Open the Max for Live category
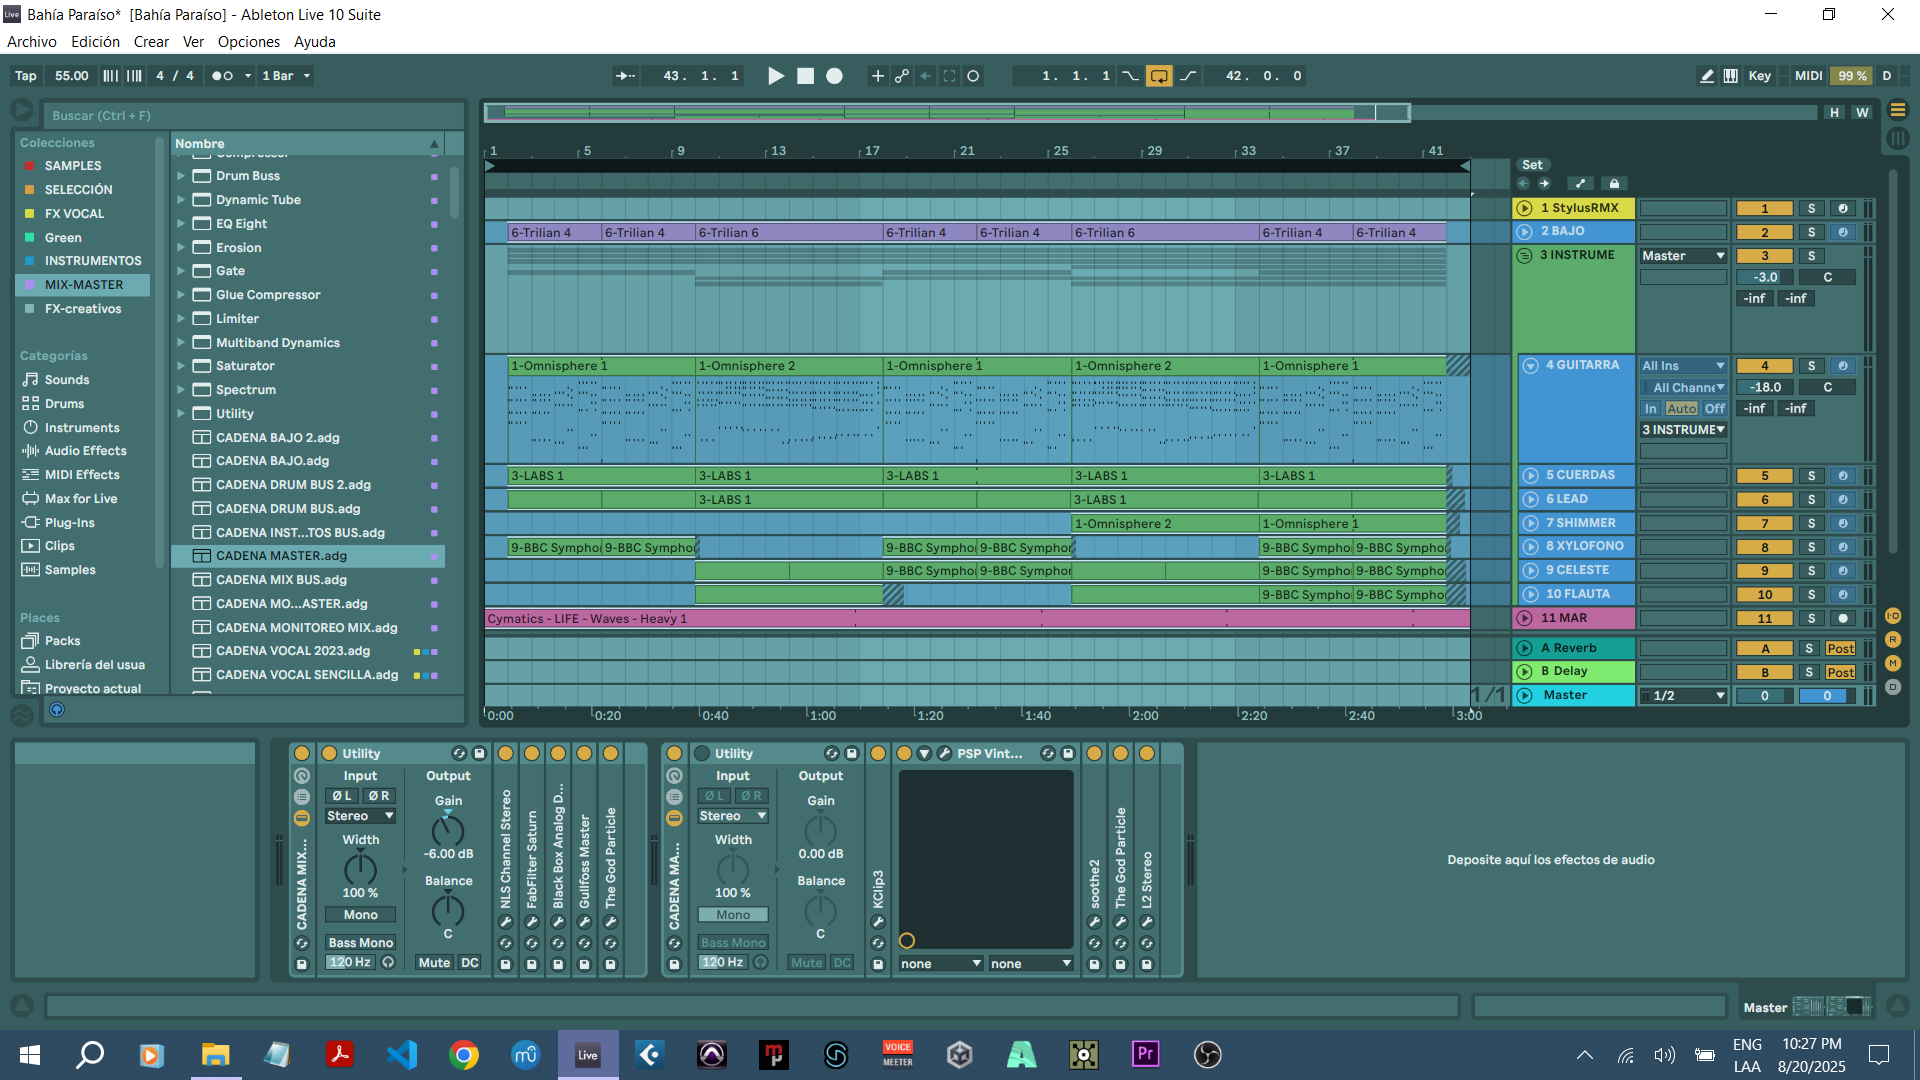1920x1080 pixels. pyautogui.click(x=80, y=499)
